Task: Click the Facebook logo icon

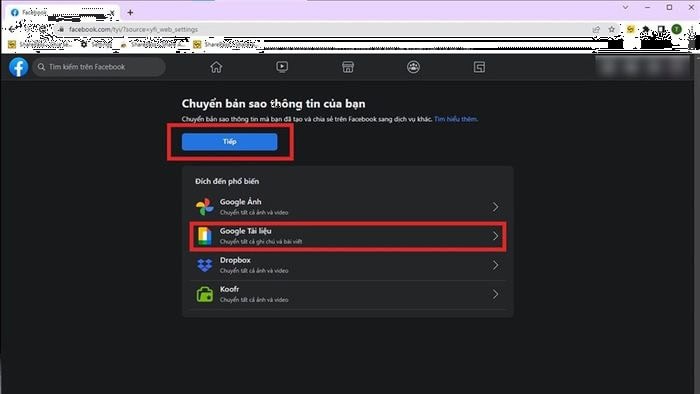Action: [x=18, y=67]
